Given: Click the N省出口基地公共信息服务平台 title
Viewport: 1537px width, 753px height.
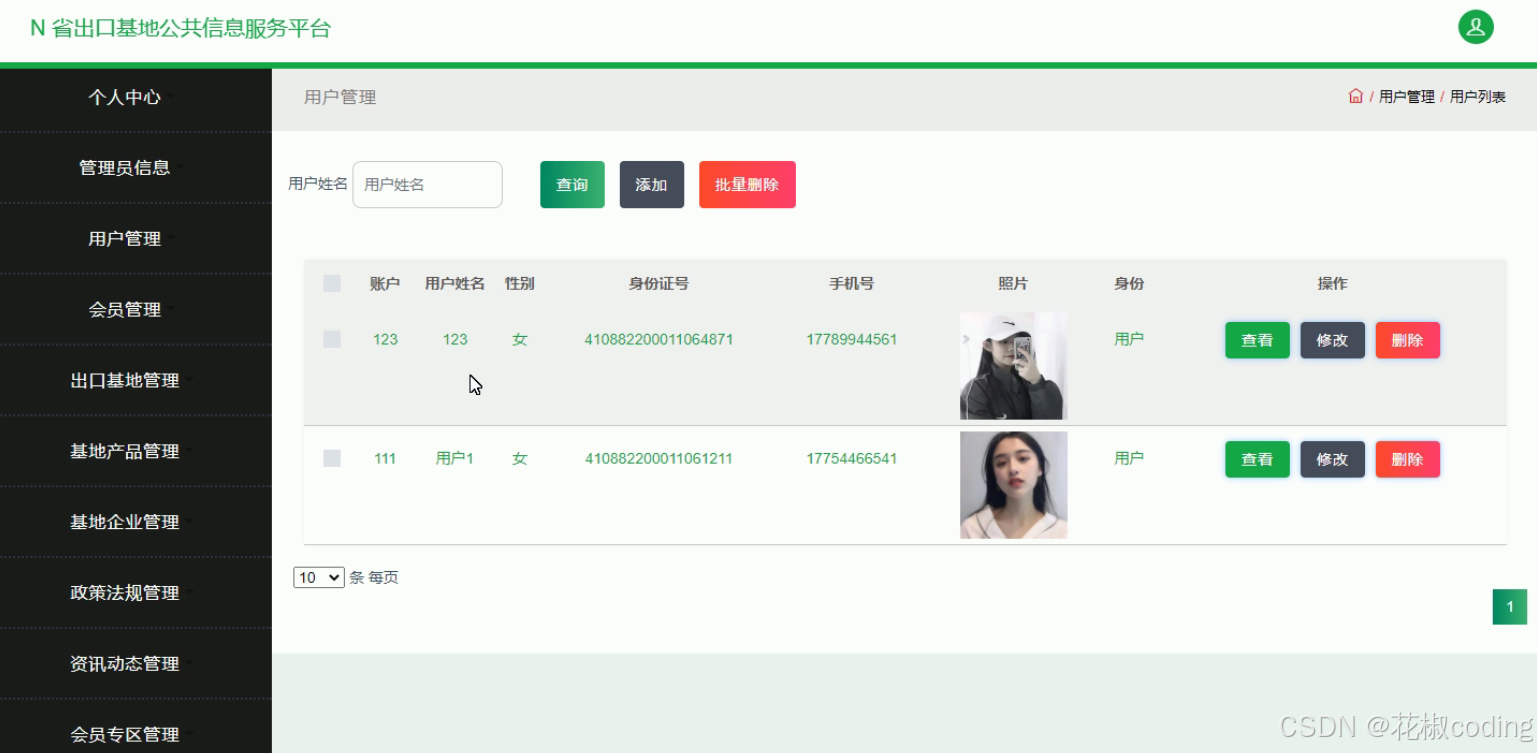Looking at the screenshot, I should pos(180,28).
